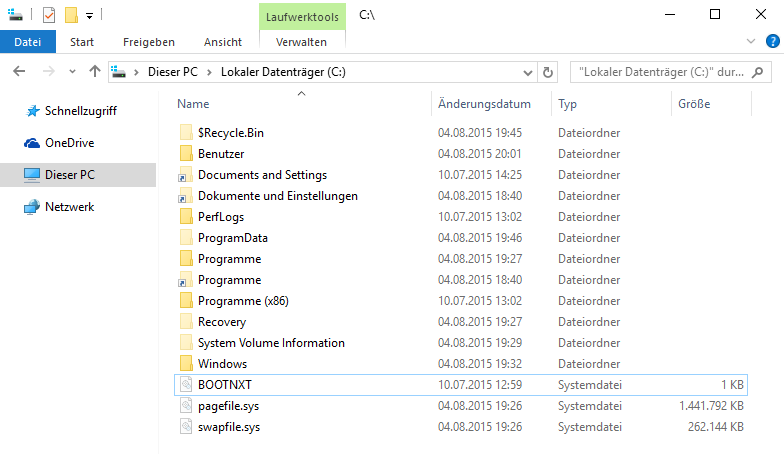This screenshot has width=784, height=454.
Task: Switch to the Freigeben ribbon tab
Action: click(x=148, y=42)
